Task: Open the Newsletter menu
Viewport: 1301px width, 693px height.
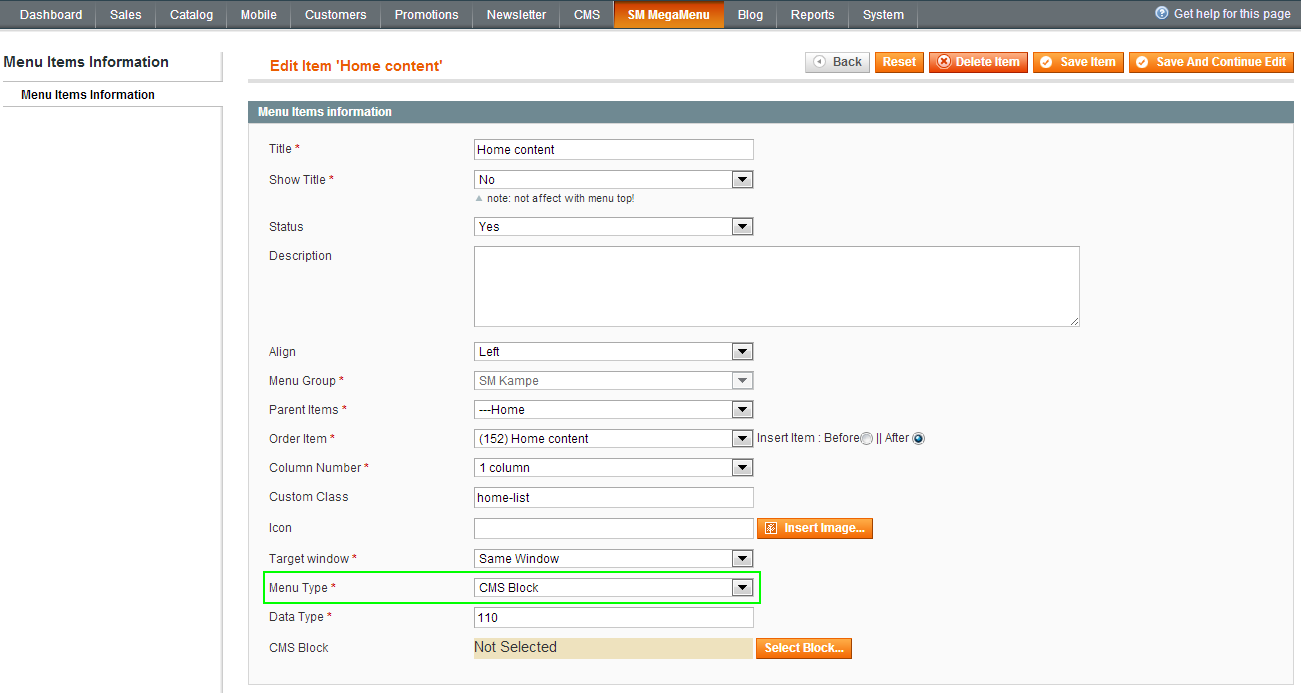Action: point(516,15)
